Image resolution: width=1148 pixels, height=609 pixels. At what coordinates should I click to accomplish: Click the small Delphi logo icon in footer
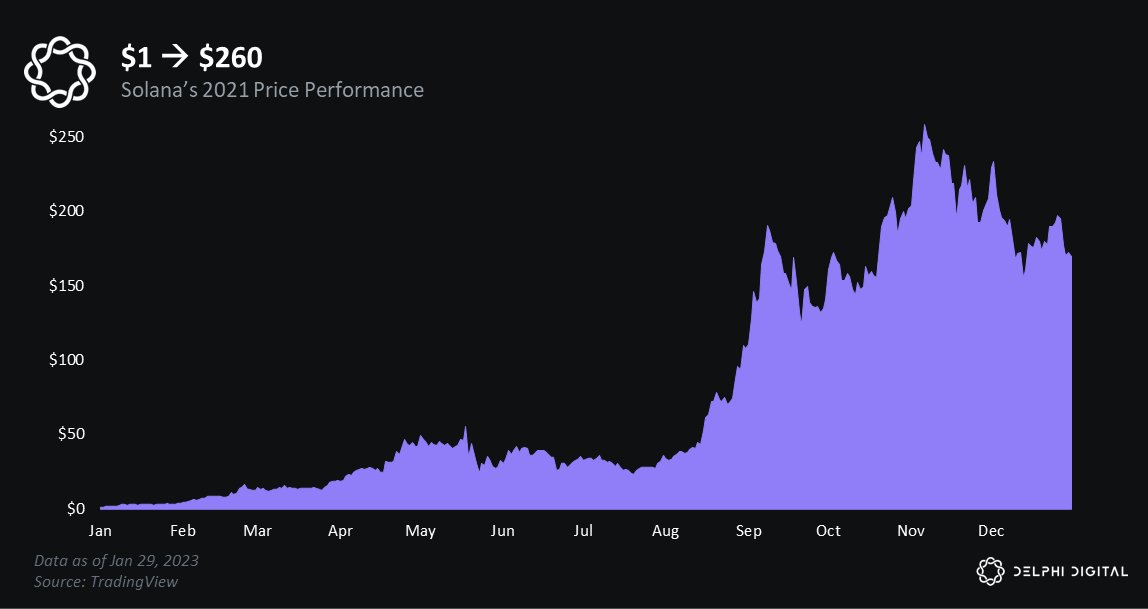coord(989,571)
